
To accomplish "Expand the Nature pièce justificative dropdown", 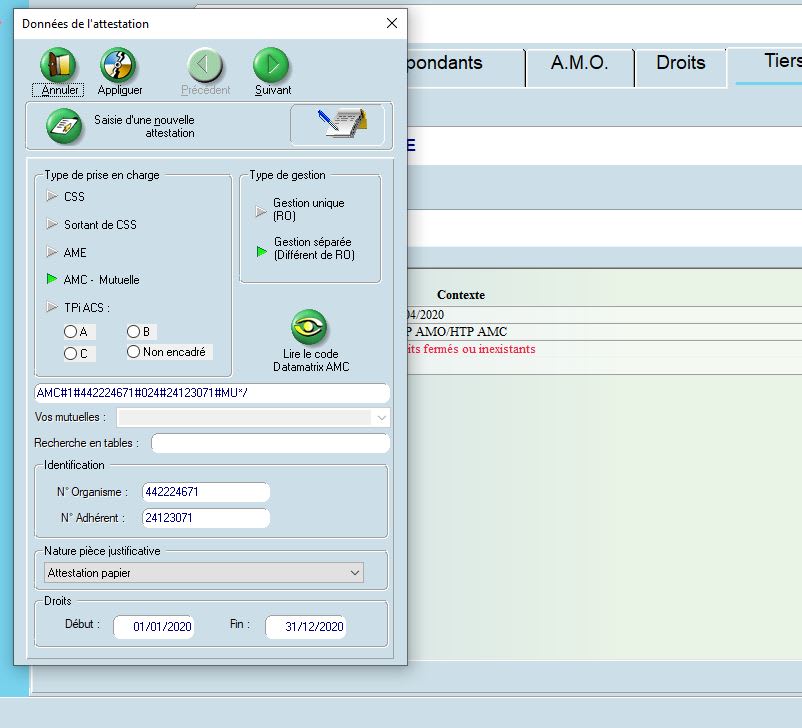I will coord(355,573).
